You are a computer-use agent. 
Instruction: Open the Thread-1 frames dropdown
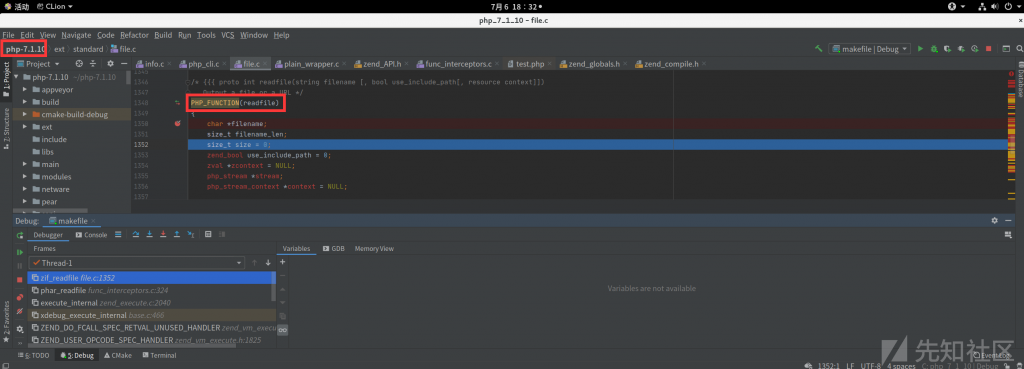pos(136,263)
